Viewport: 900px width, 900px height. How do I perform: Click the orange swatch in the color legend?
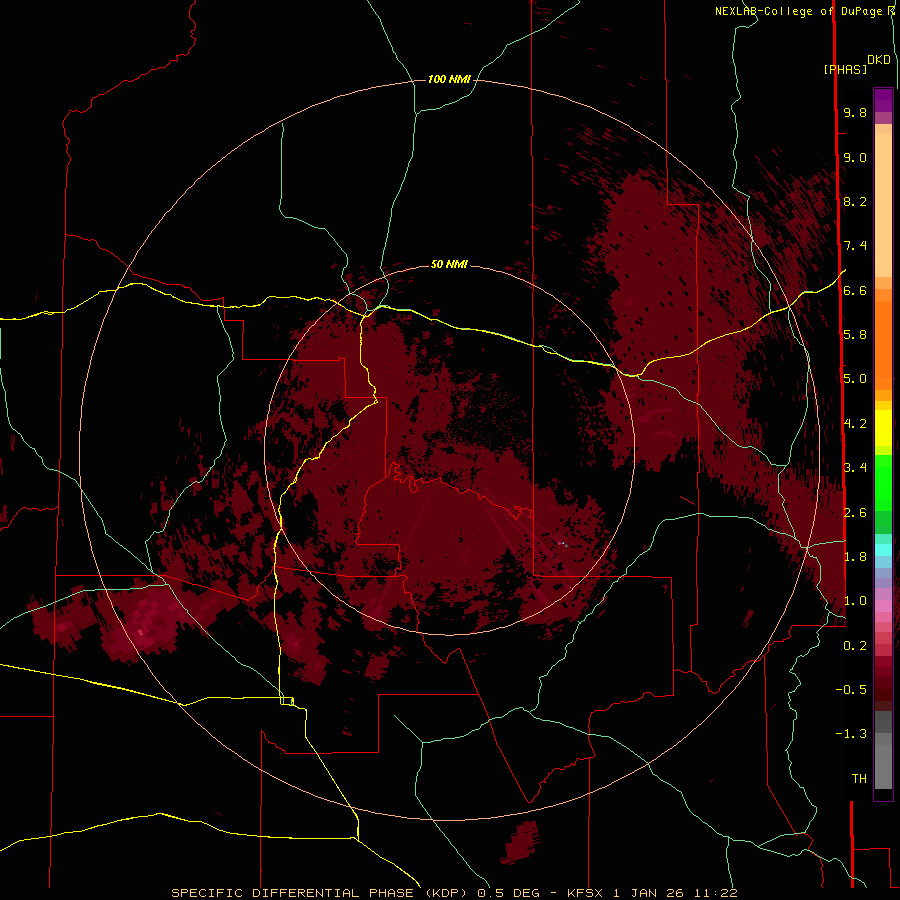883,344
